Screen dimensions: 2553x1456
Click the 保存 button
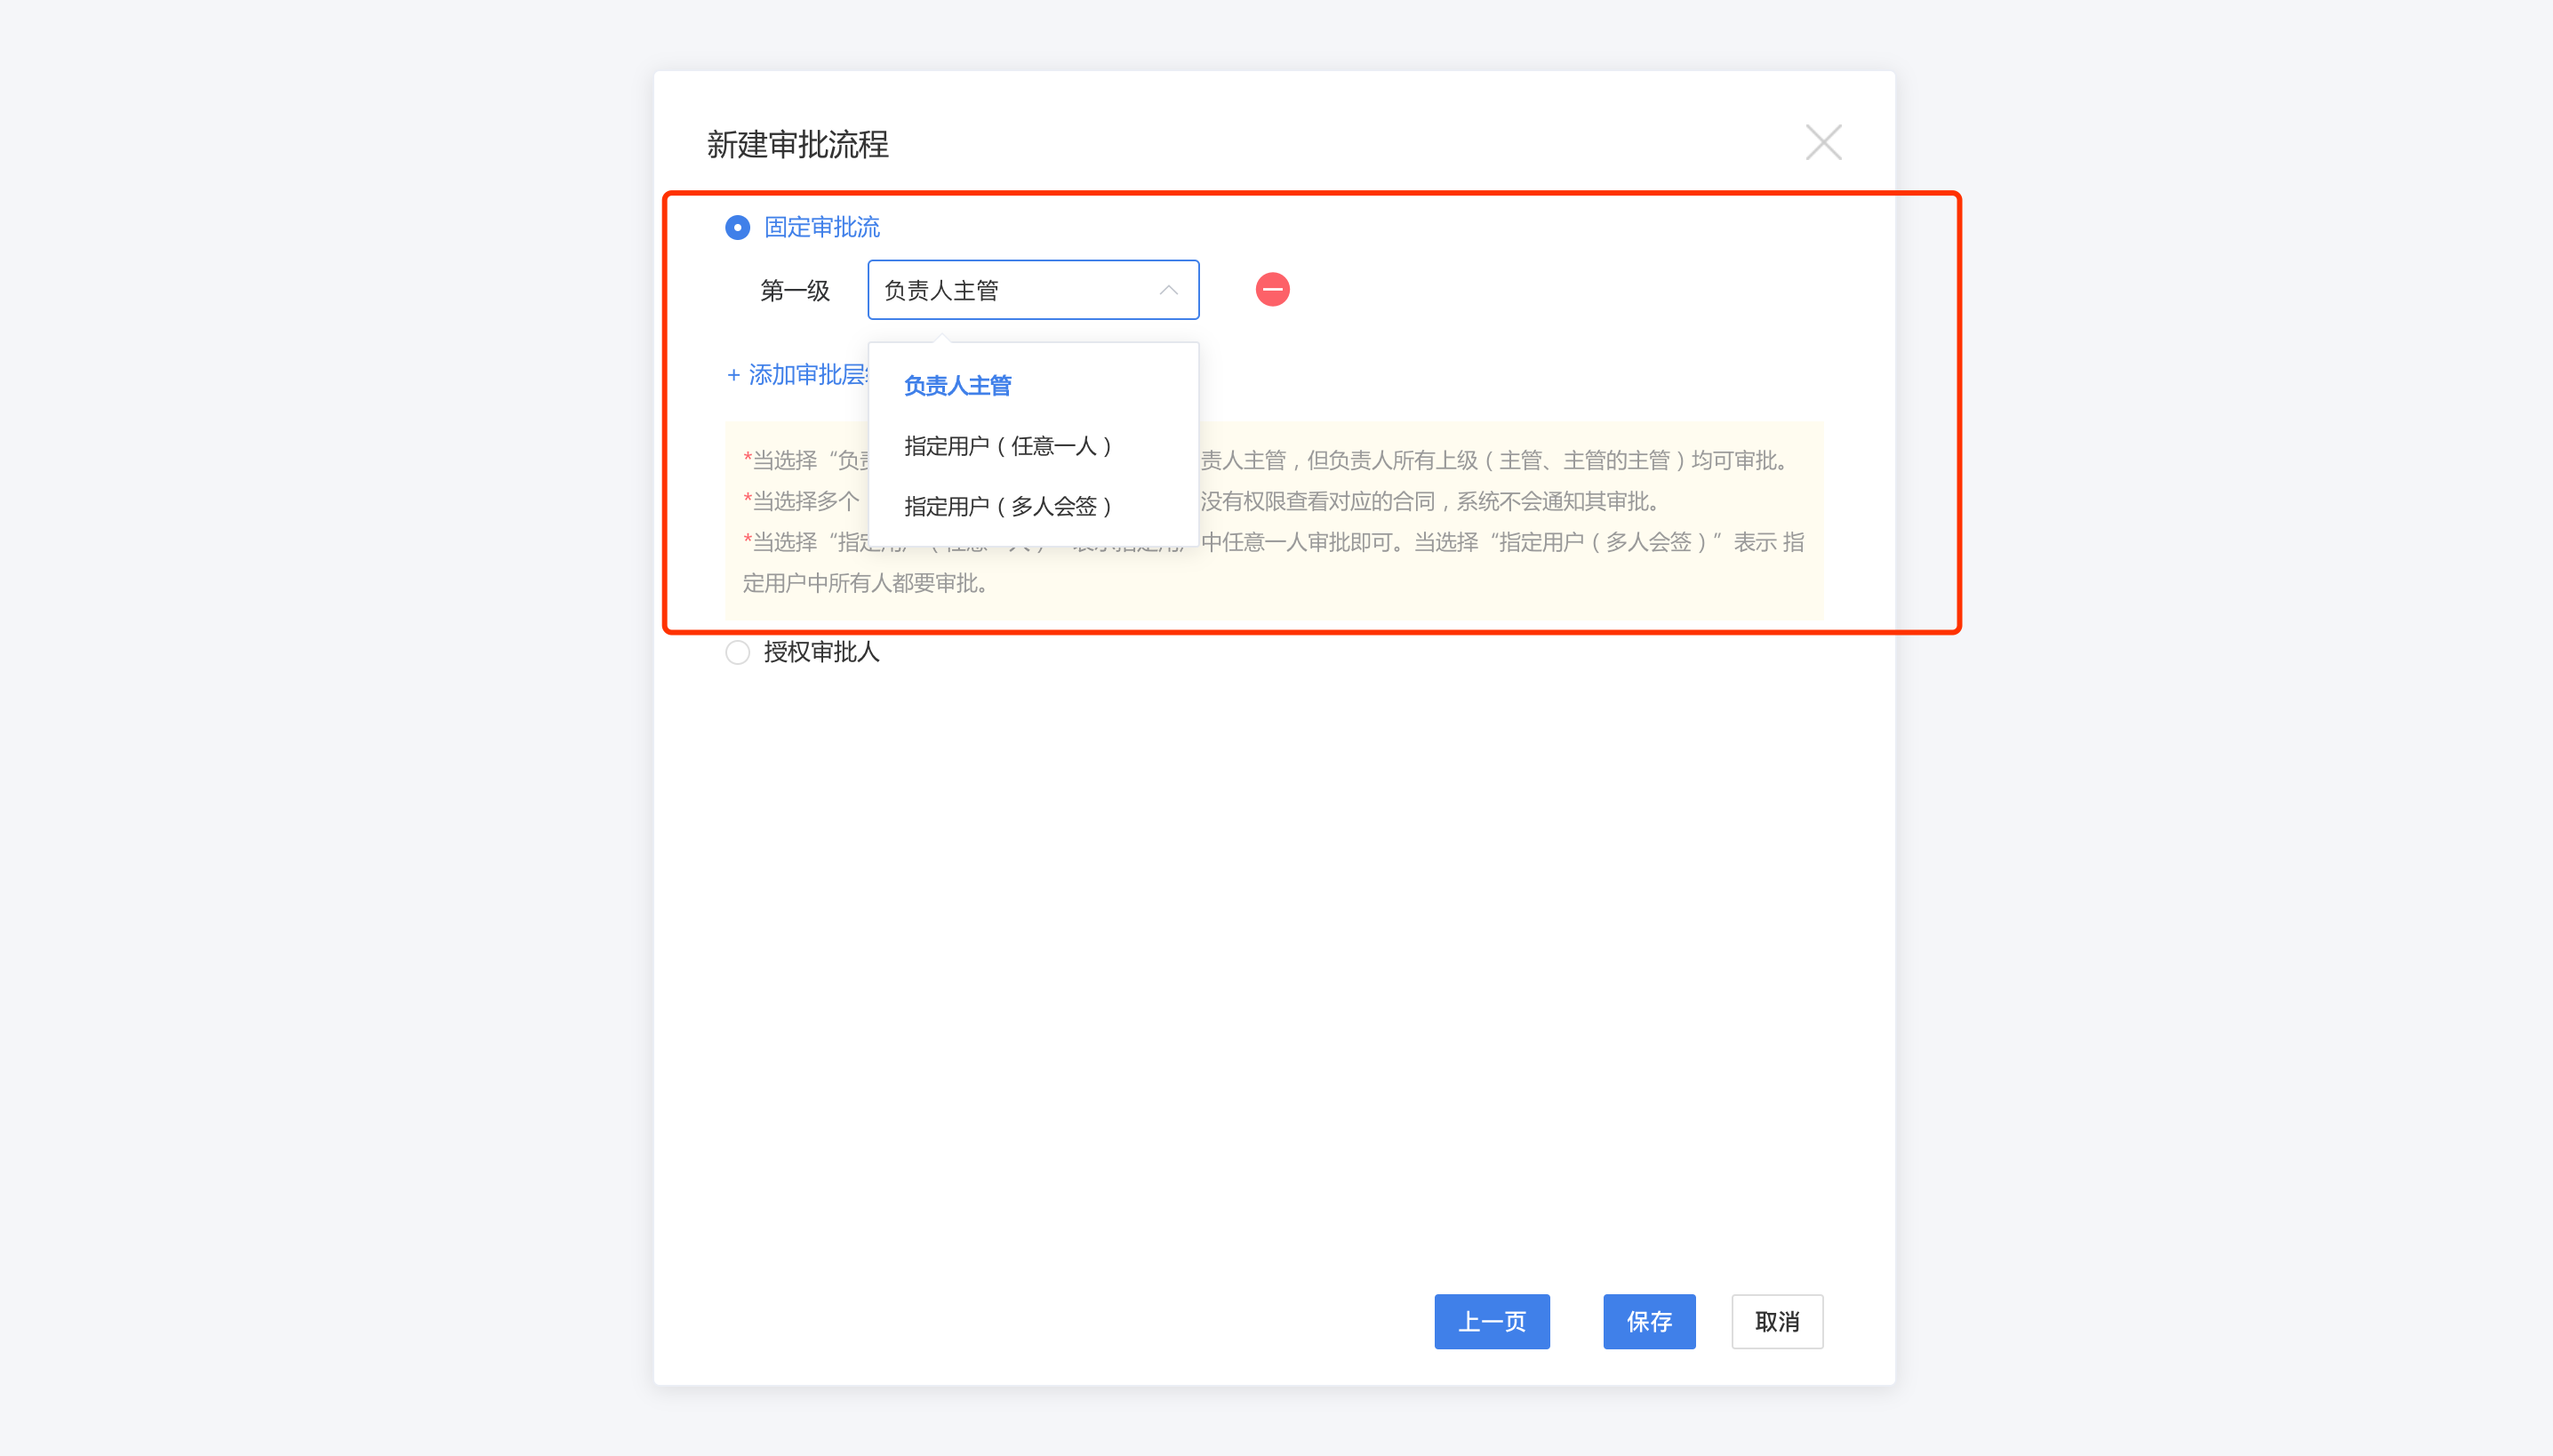click(1648, 1321)
